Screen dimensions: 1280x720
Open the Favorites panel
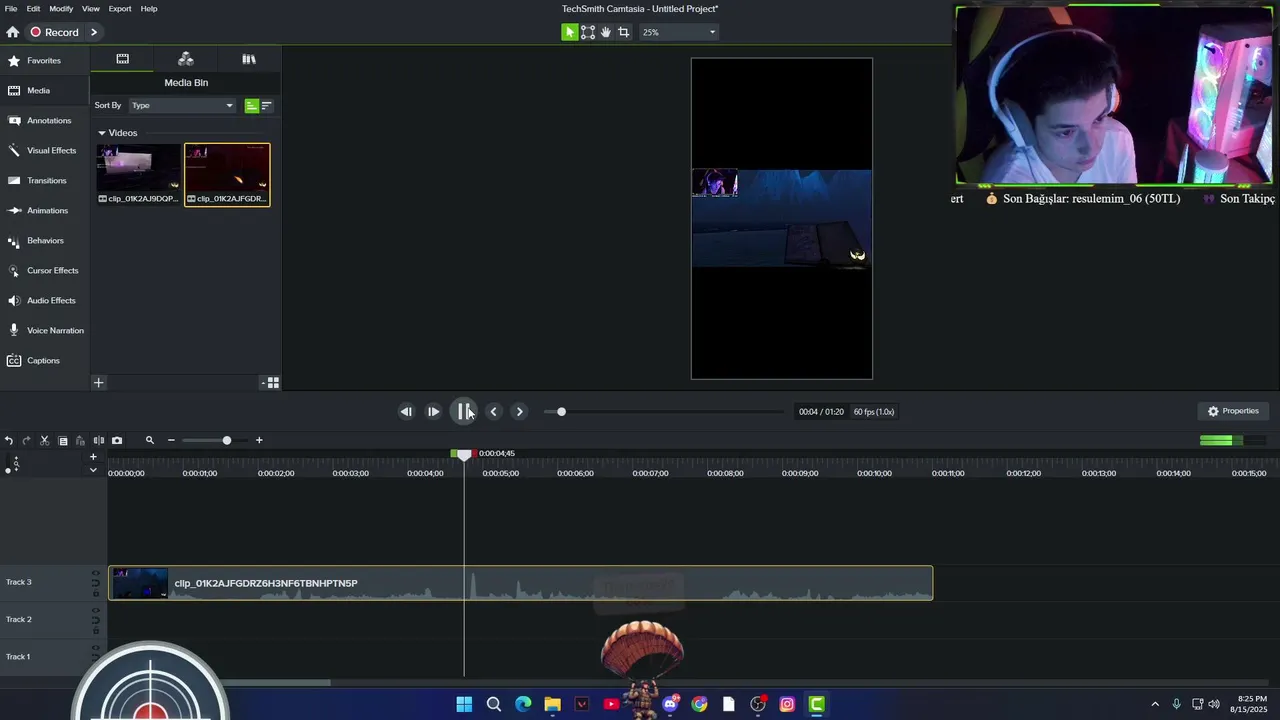click(45, 61)
